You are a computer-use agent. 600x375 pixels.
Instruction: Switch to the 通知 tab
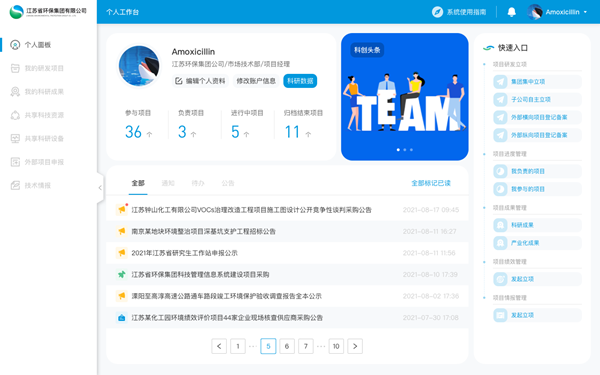(x=168, y=183)
